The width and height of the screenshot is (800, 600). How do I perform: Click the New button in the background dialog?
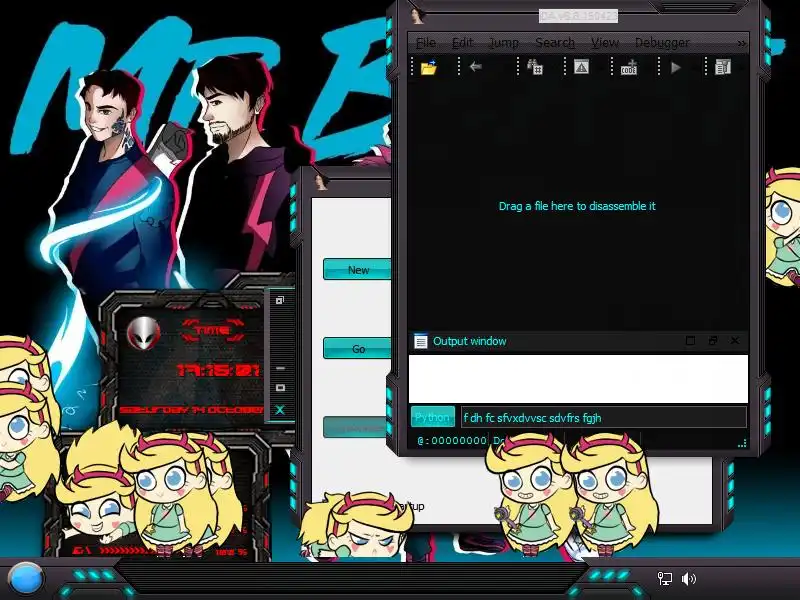(357, 270)
